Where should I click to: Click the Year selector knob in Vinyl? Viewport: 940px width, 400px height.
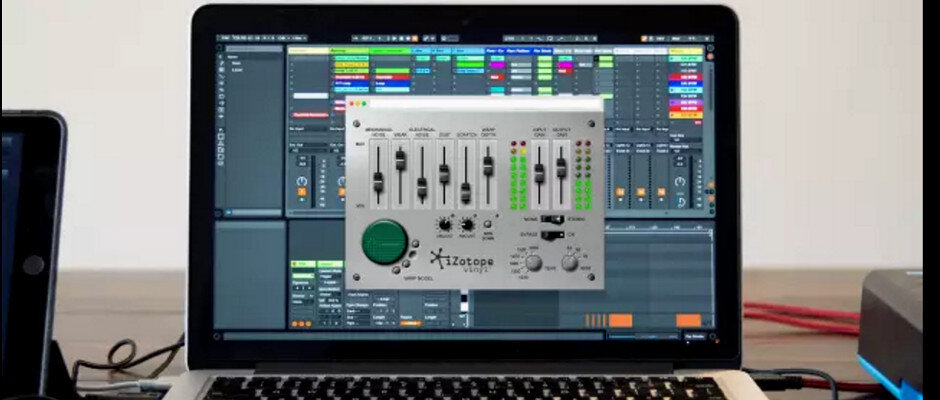pyautogui.click(x=533, y=262)
